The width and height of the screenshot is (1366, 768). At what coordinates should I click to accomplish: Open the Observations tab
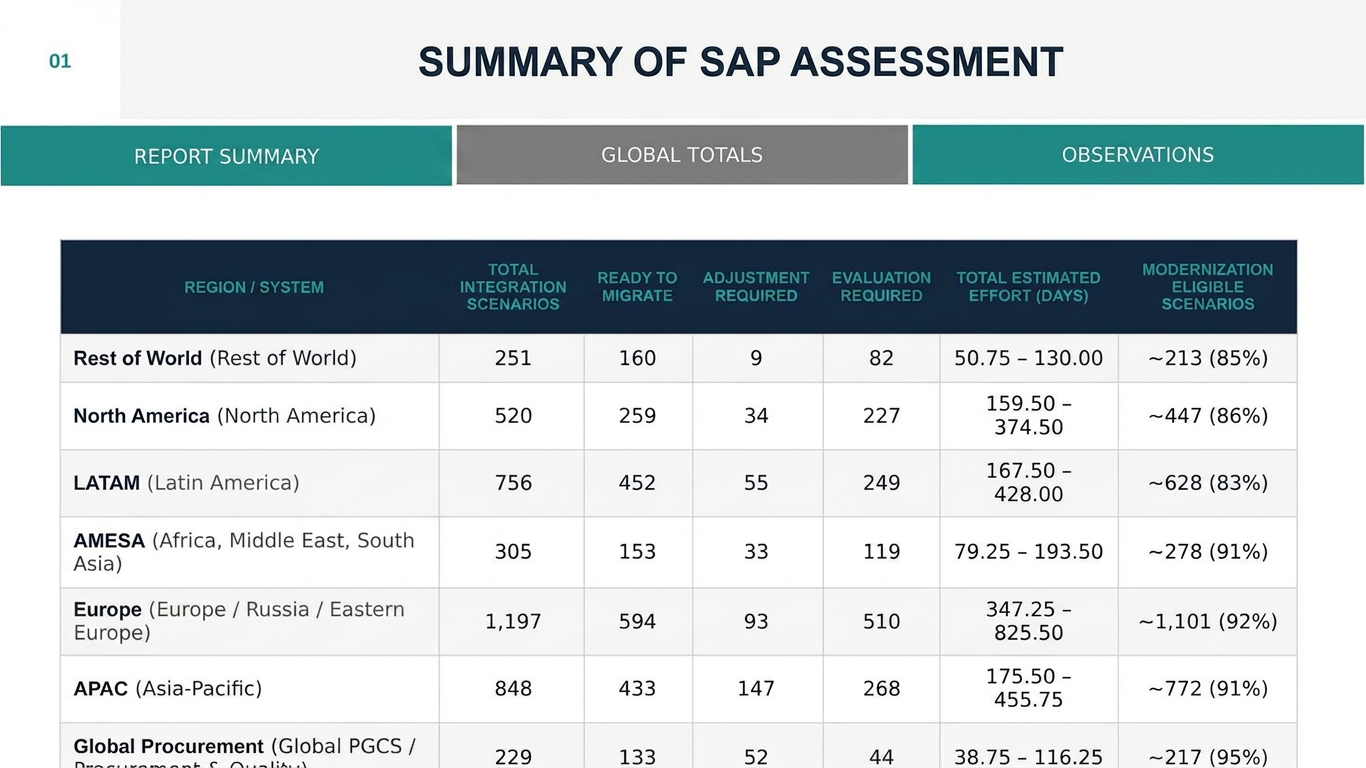click(x=1138, y=155)
